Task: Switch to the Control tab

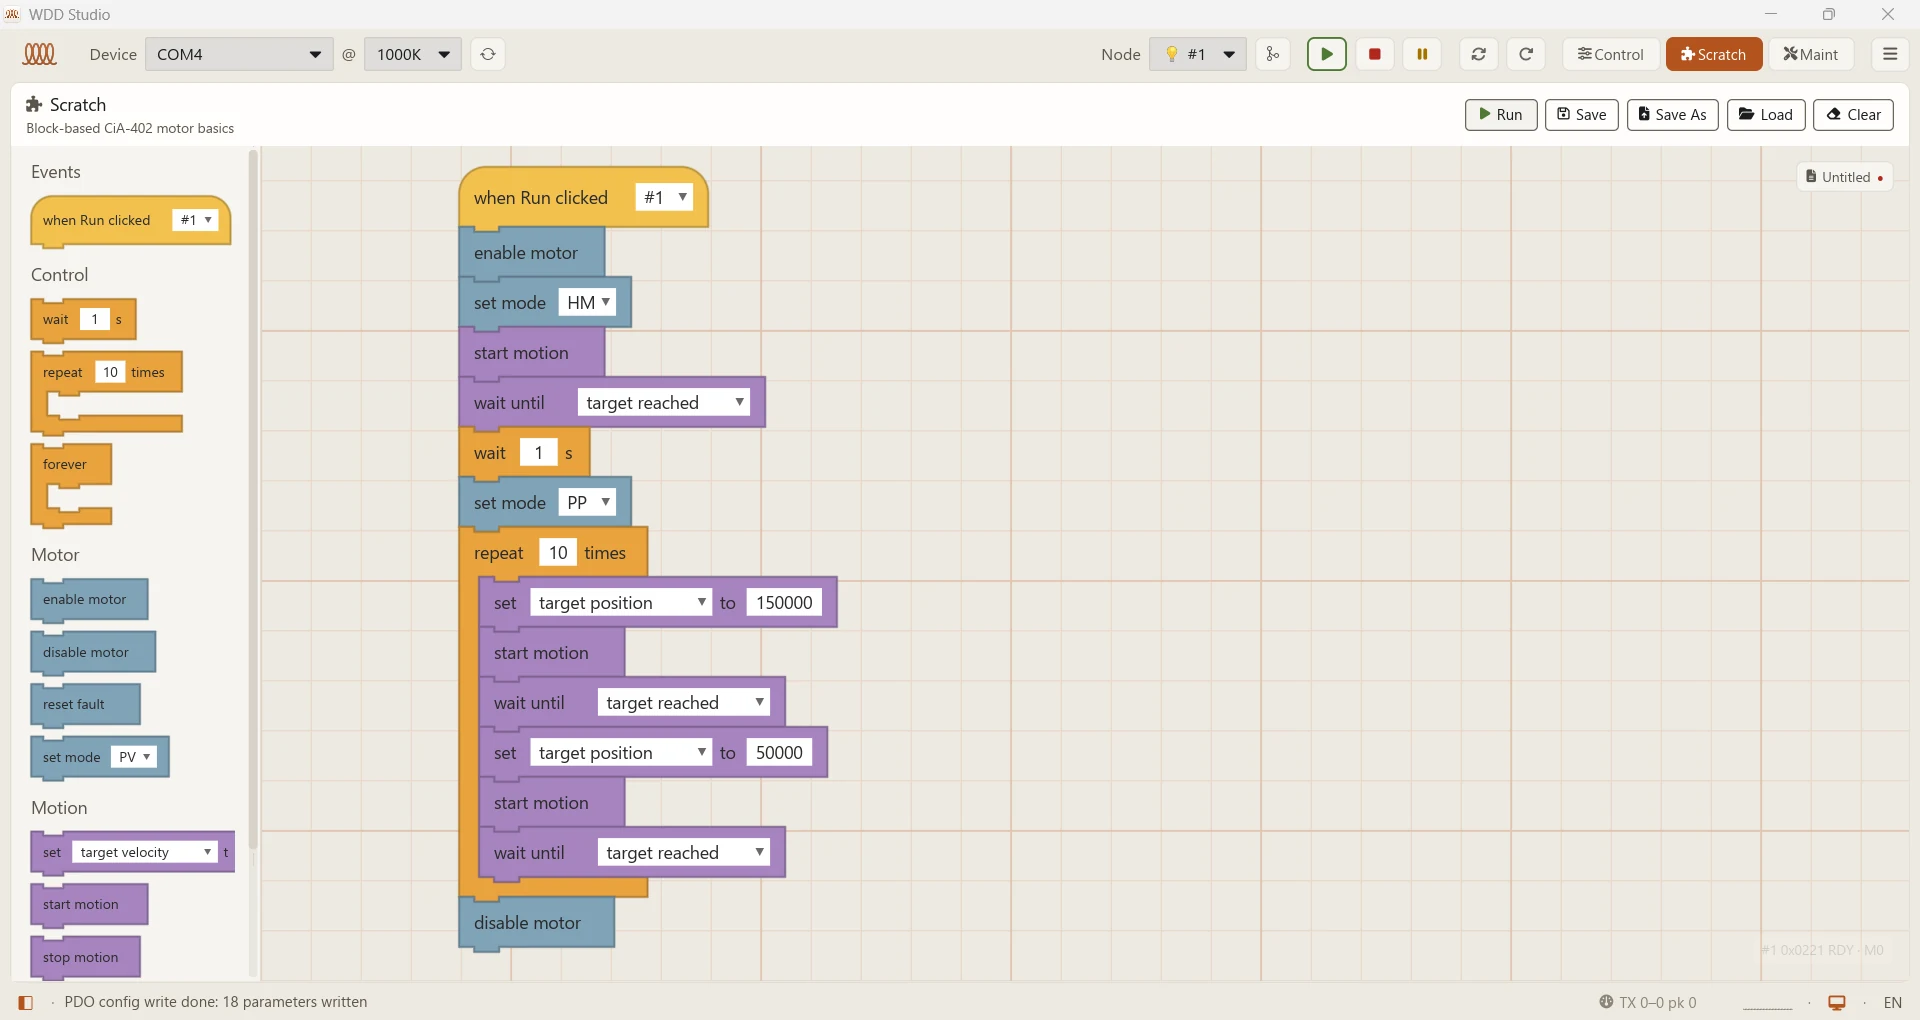Action: tap(1611, 54)
